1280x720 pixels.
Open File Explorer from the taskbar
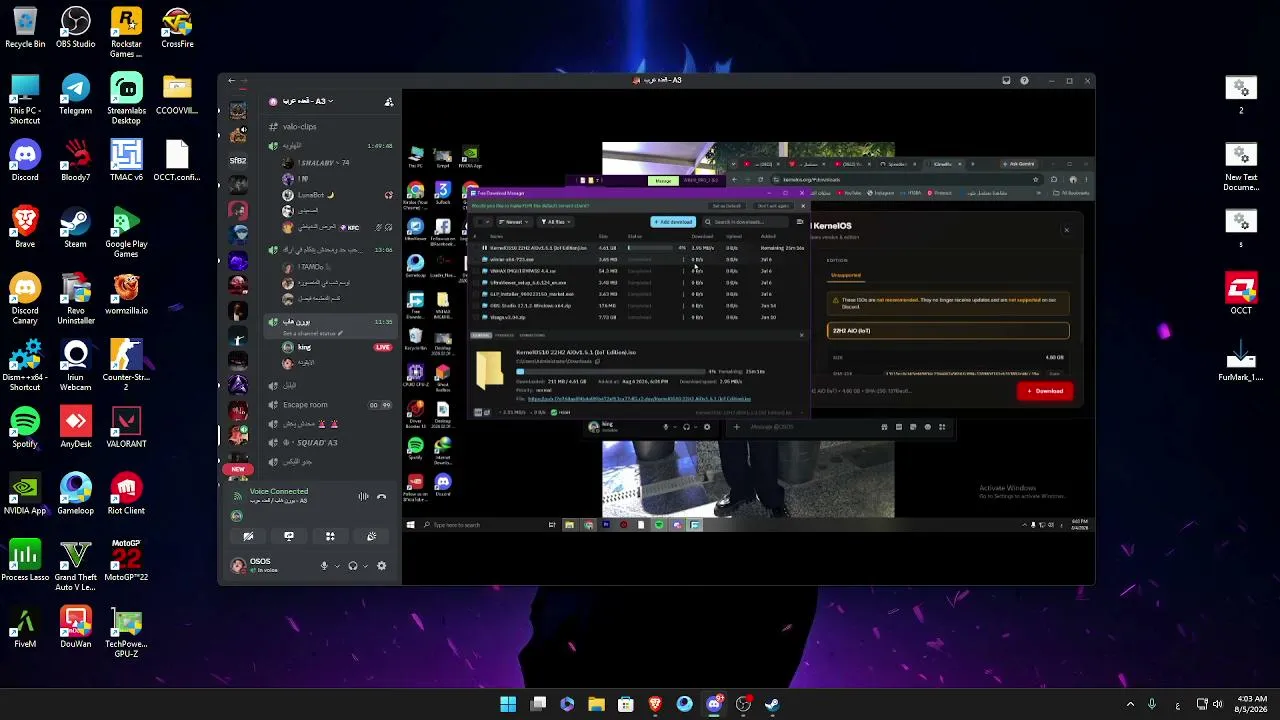[x=596, y=704]
